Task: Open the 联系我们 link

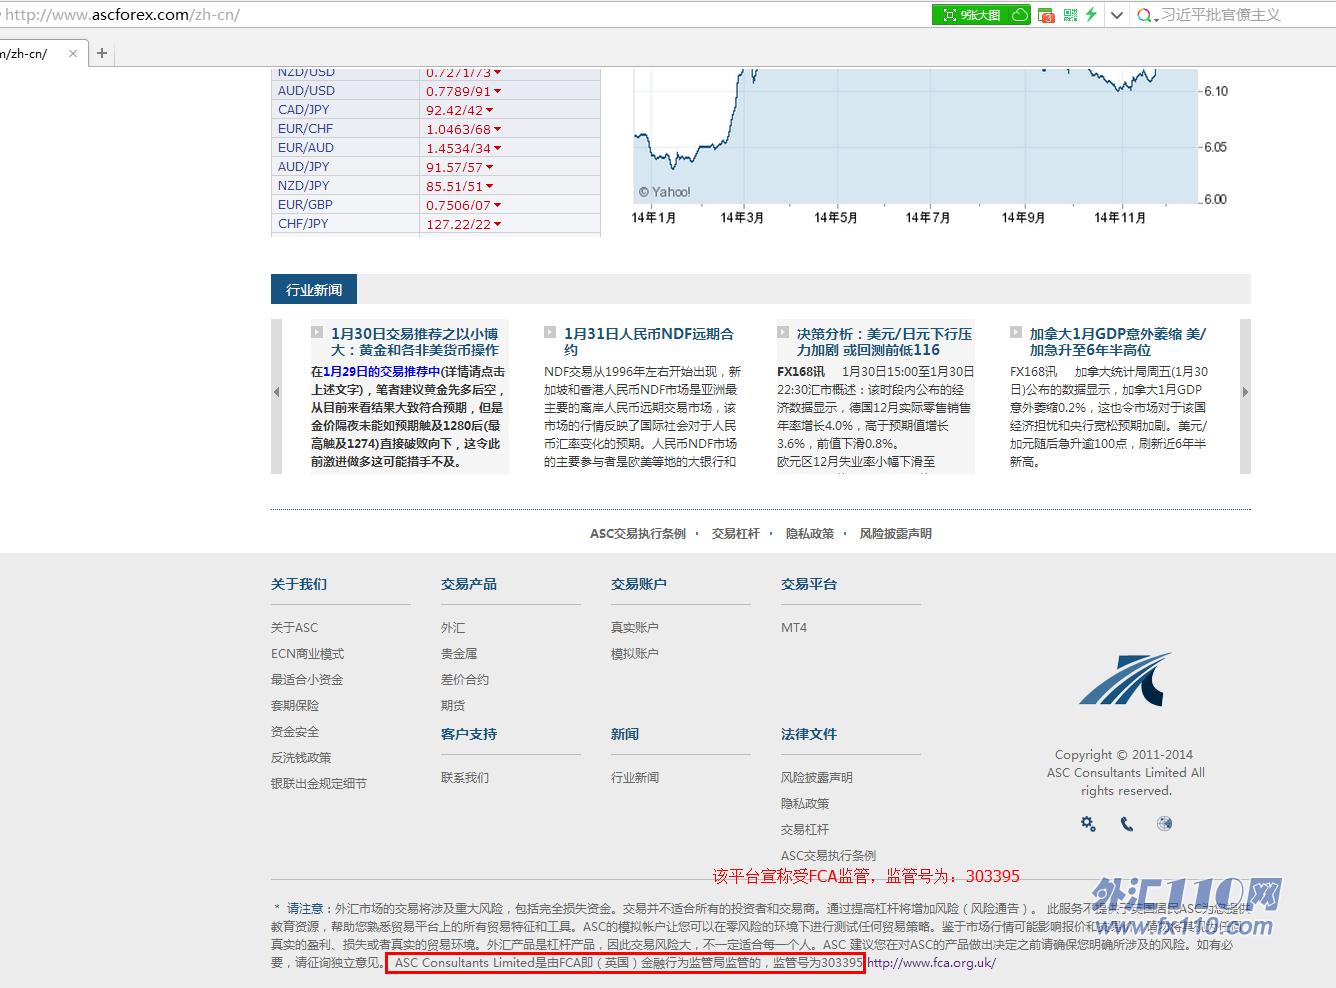Action: coord(465,778)
